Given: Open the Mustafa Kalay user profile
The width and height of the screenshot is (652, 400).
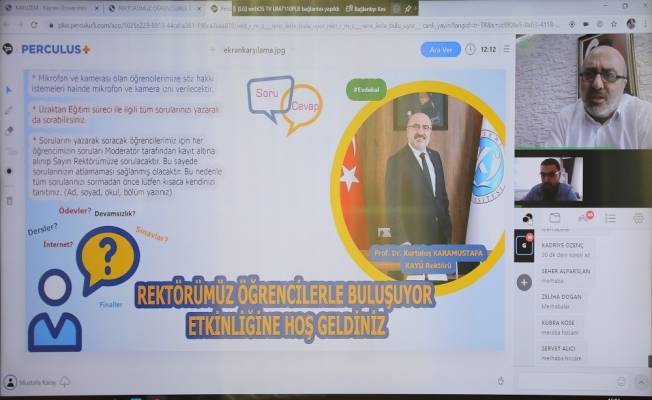Looking at the screenshot, I should coord(36,382).
